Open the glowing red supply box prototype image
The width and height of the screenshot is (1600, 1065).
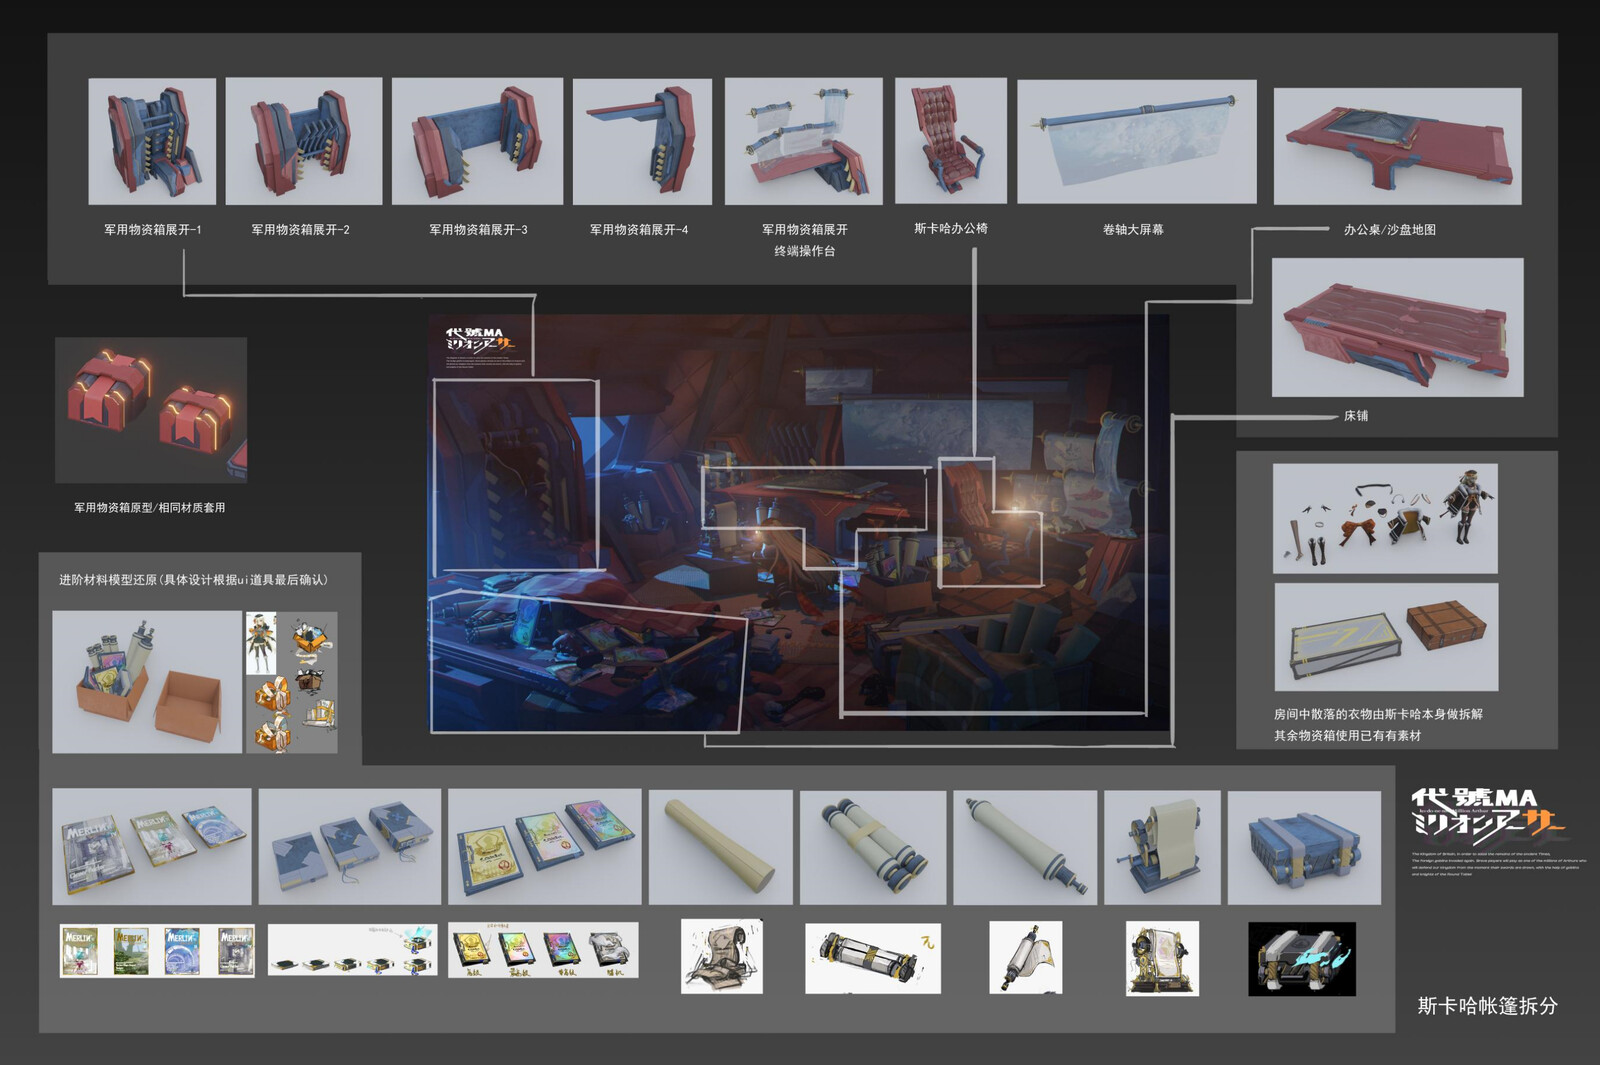point(151,410)
